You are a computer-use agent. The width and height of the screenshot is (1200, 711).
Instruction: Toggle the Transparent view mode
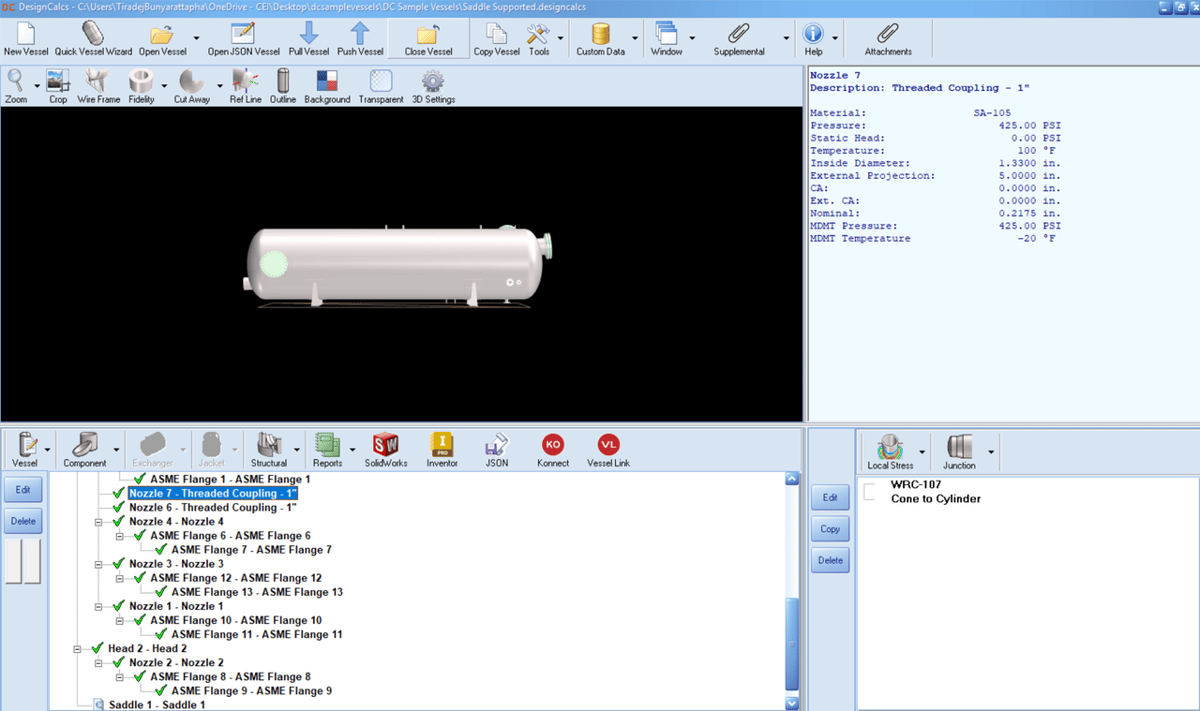coord(380,86)
